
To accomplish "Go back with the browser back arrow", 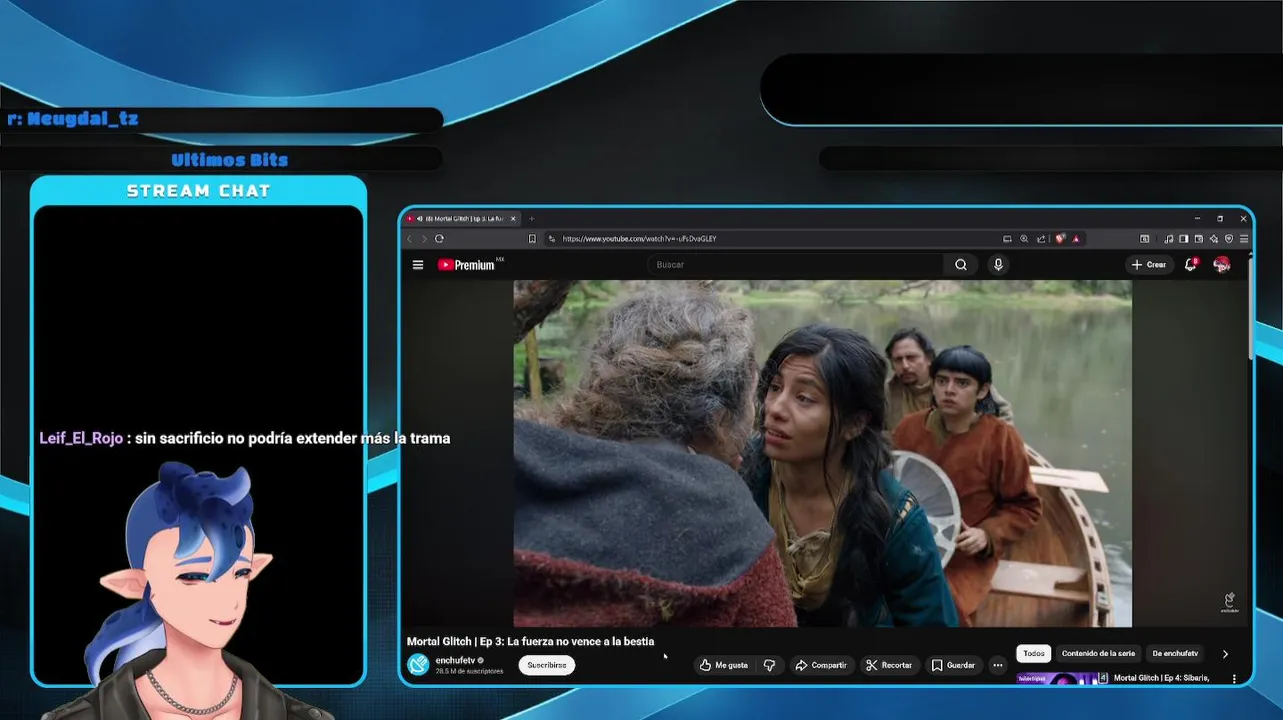I will point(409,239).
